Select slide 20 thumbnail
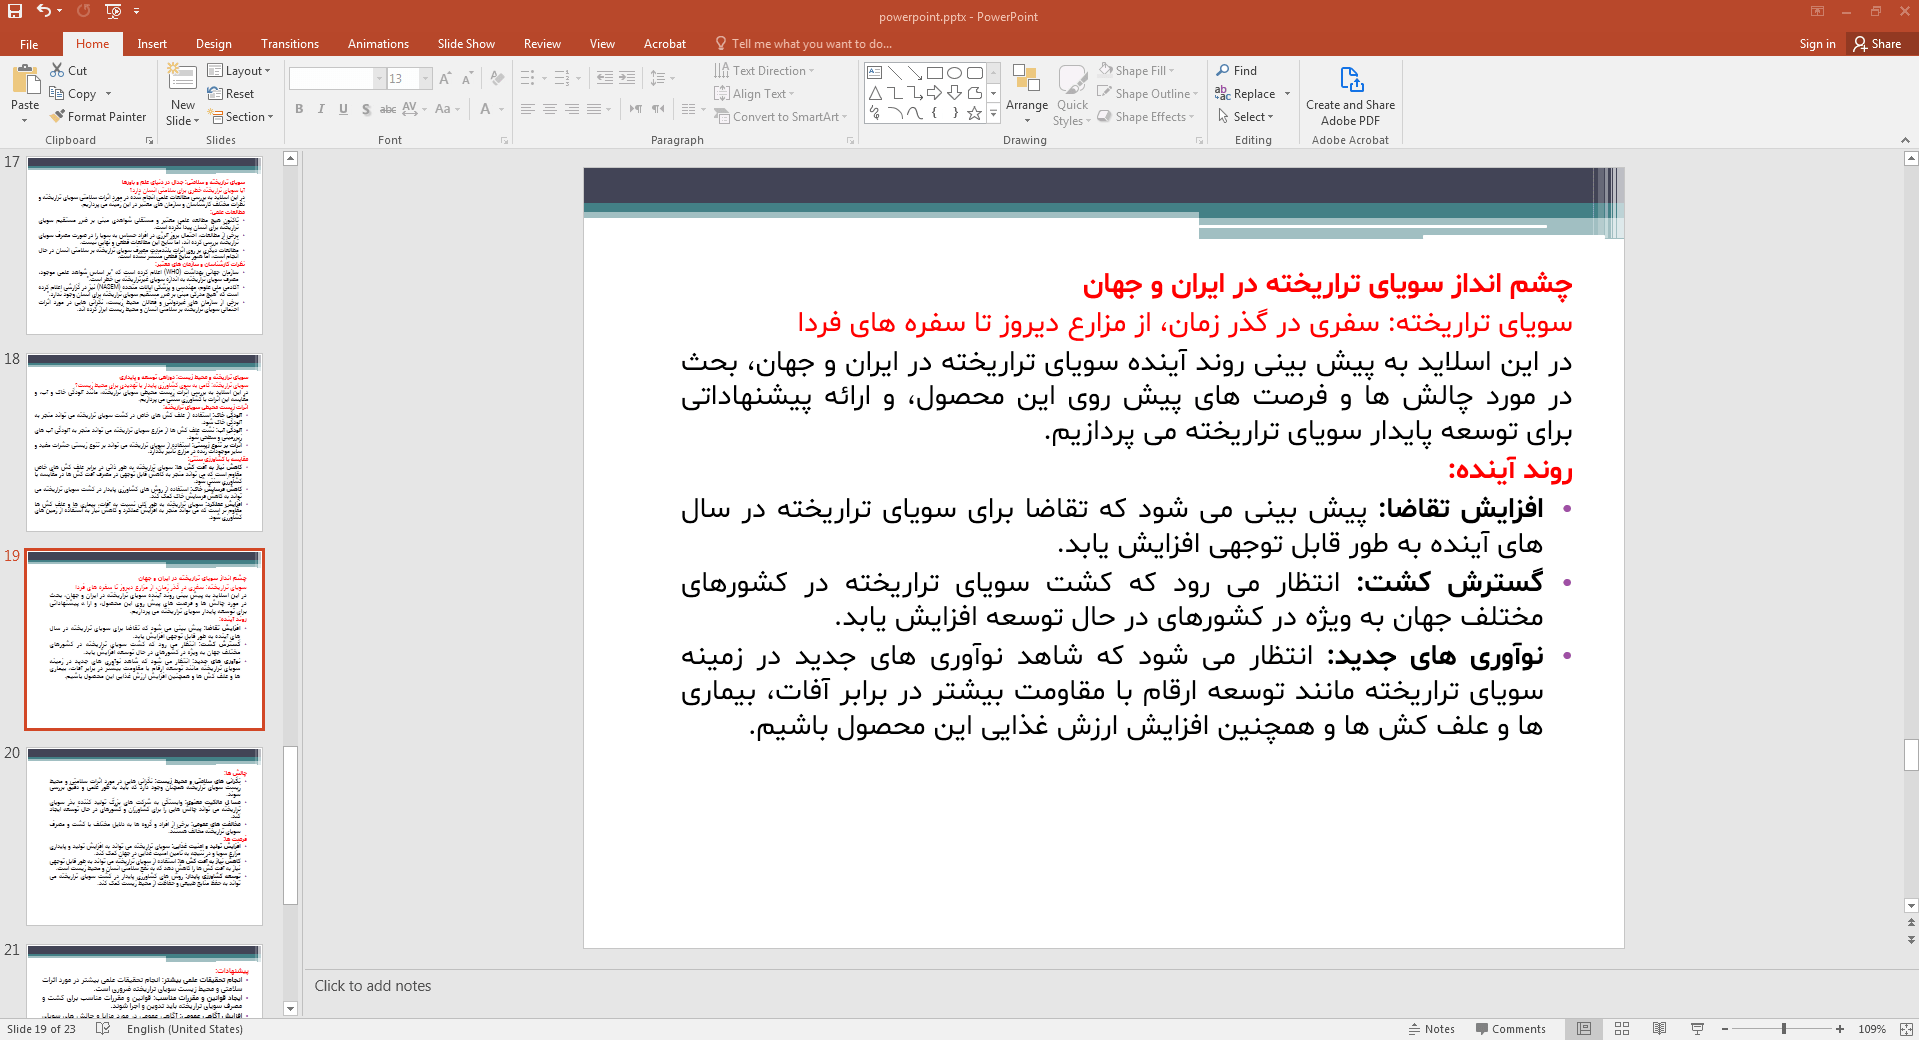Viewport: 1919px width, 1040px height. tap(144, 836)
